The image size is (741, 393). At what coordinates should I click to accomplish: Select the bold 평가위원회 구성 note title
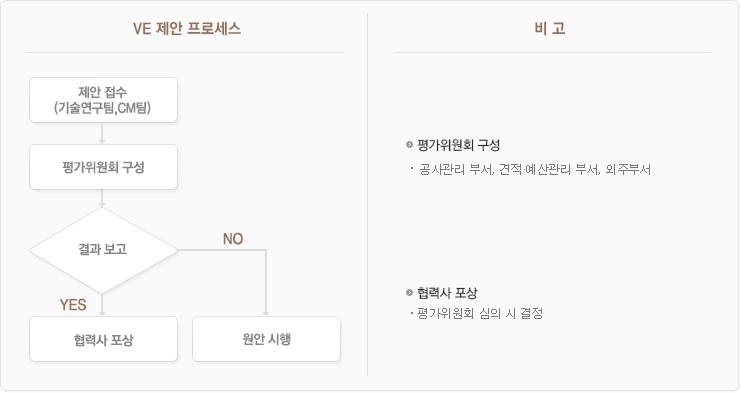tap(458, 145)
